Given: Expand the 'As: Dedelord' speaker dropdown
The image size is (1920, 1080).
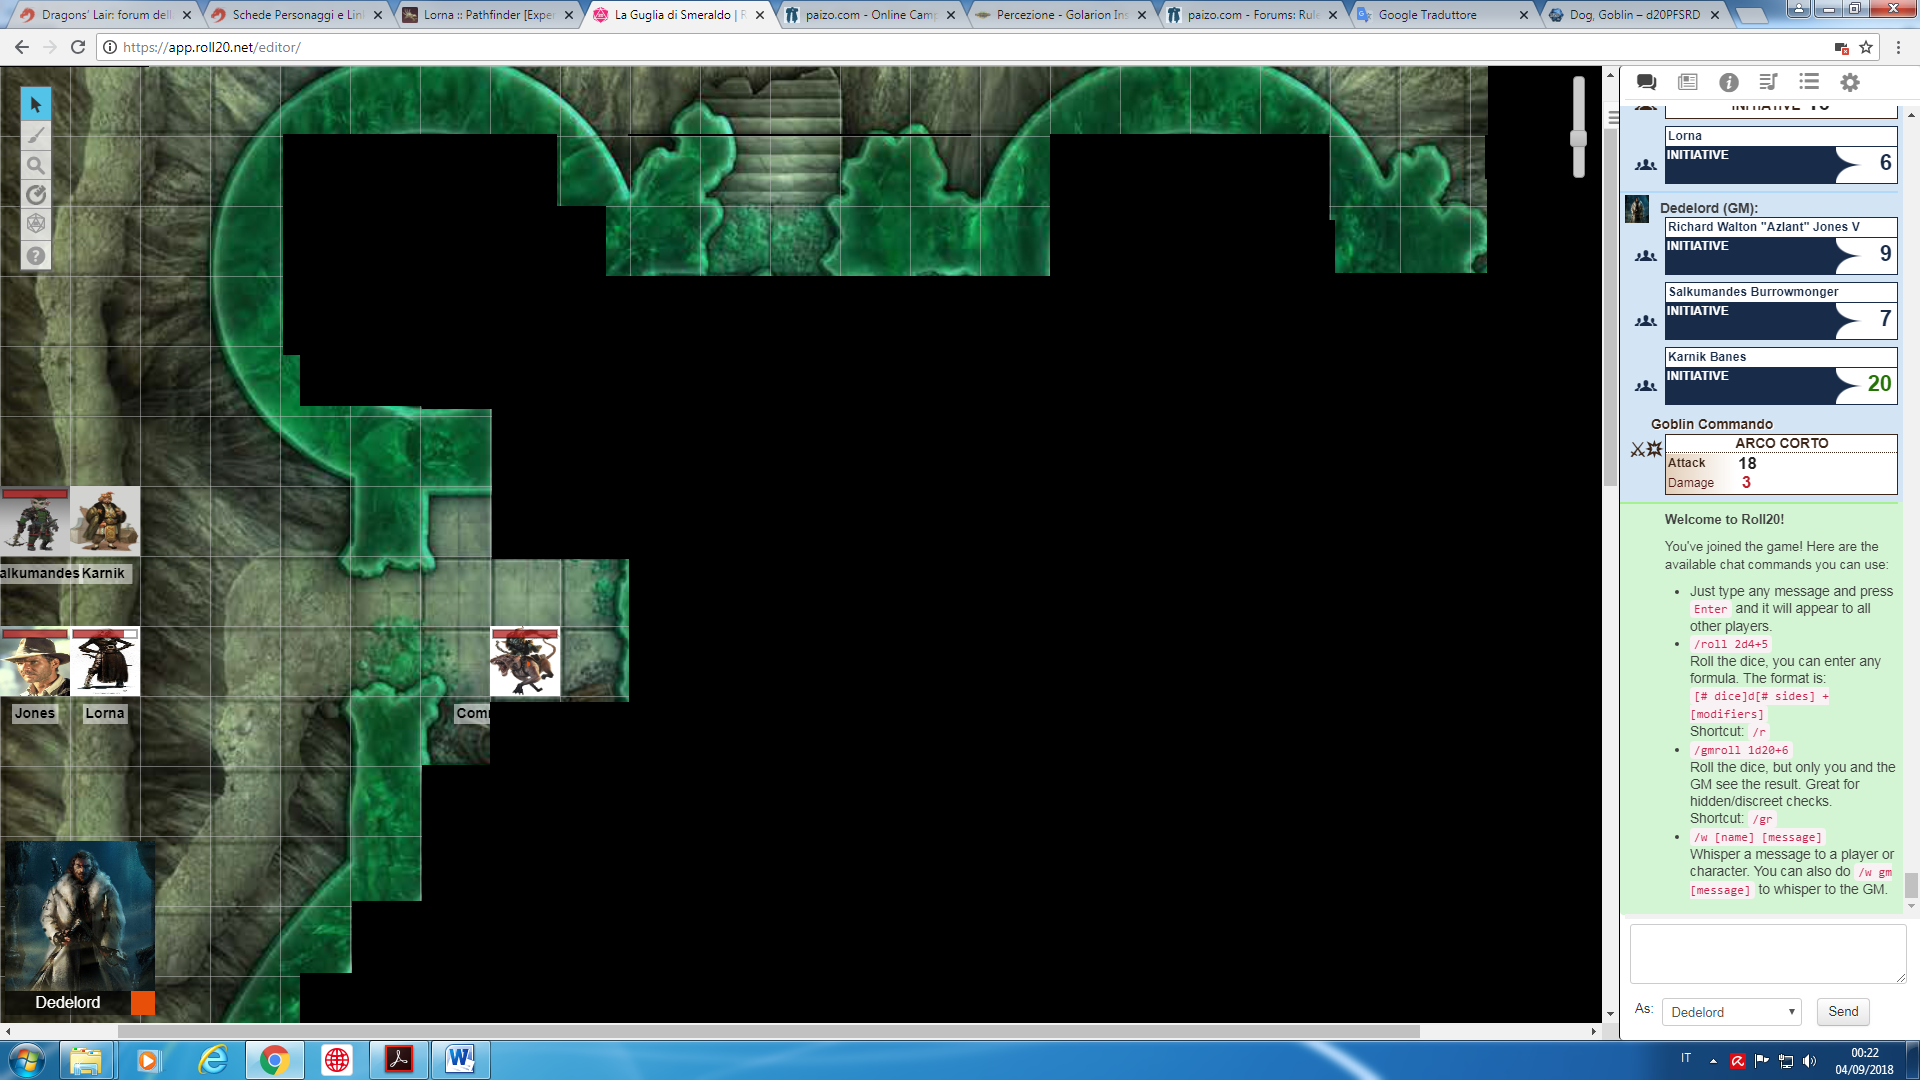Looking at the screenshot, I should point(1731,1012).
